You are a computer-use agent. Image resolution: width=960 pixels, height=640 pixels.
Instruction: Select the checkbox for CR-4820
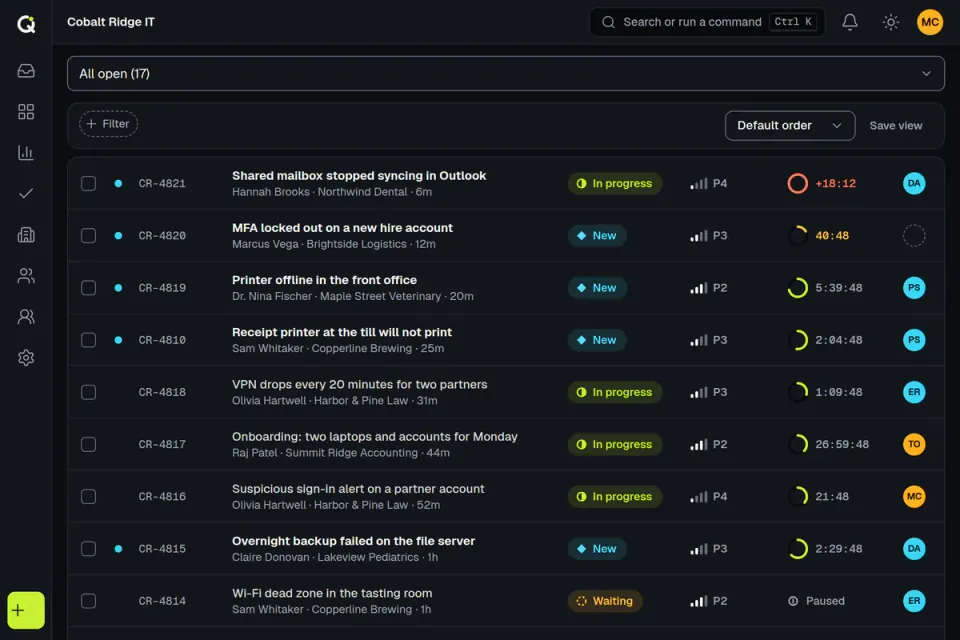tap(89, 235)
